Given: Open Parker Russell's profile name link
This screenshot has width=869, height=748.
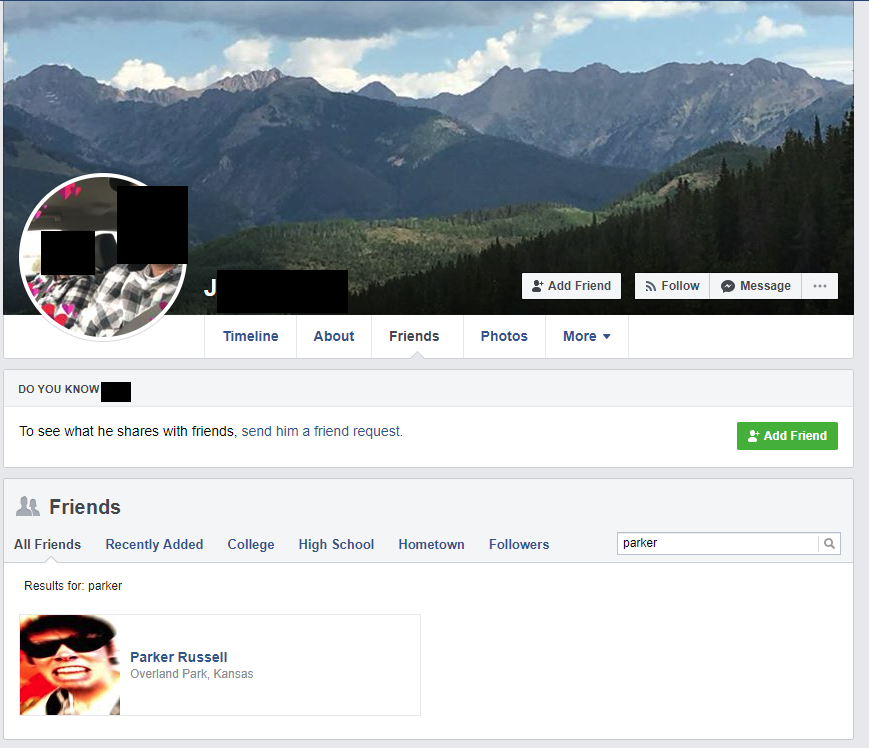Looking at the screenshot, I should [x=178, y=657].
